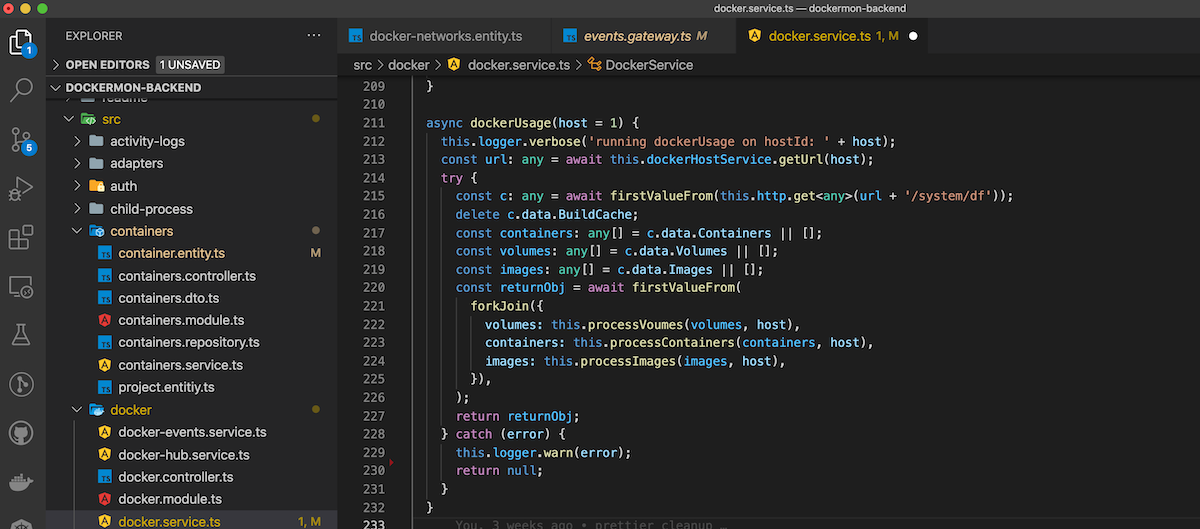Click the src breadcrumb segment
This screenshot has width=1200, height=529.
[362, 65]
